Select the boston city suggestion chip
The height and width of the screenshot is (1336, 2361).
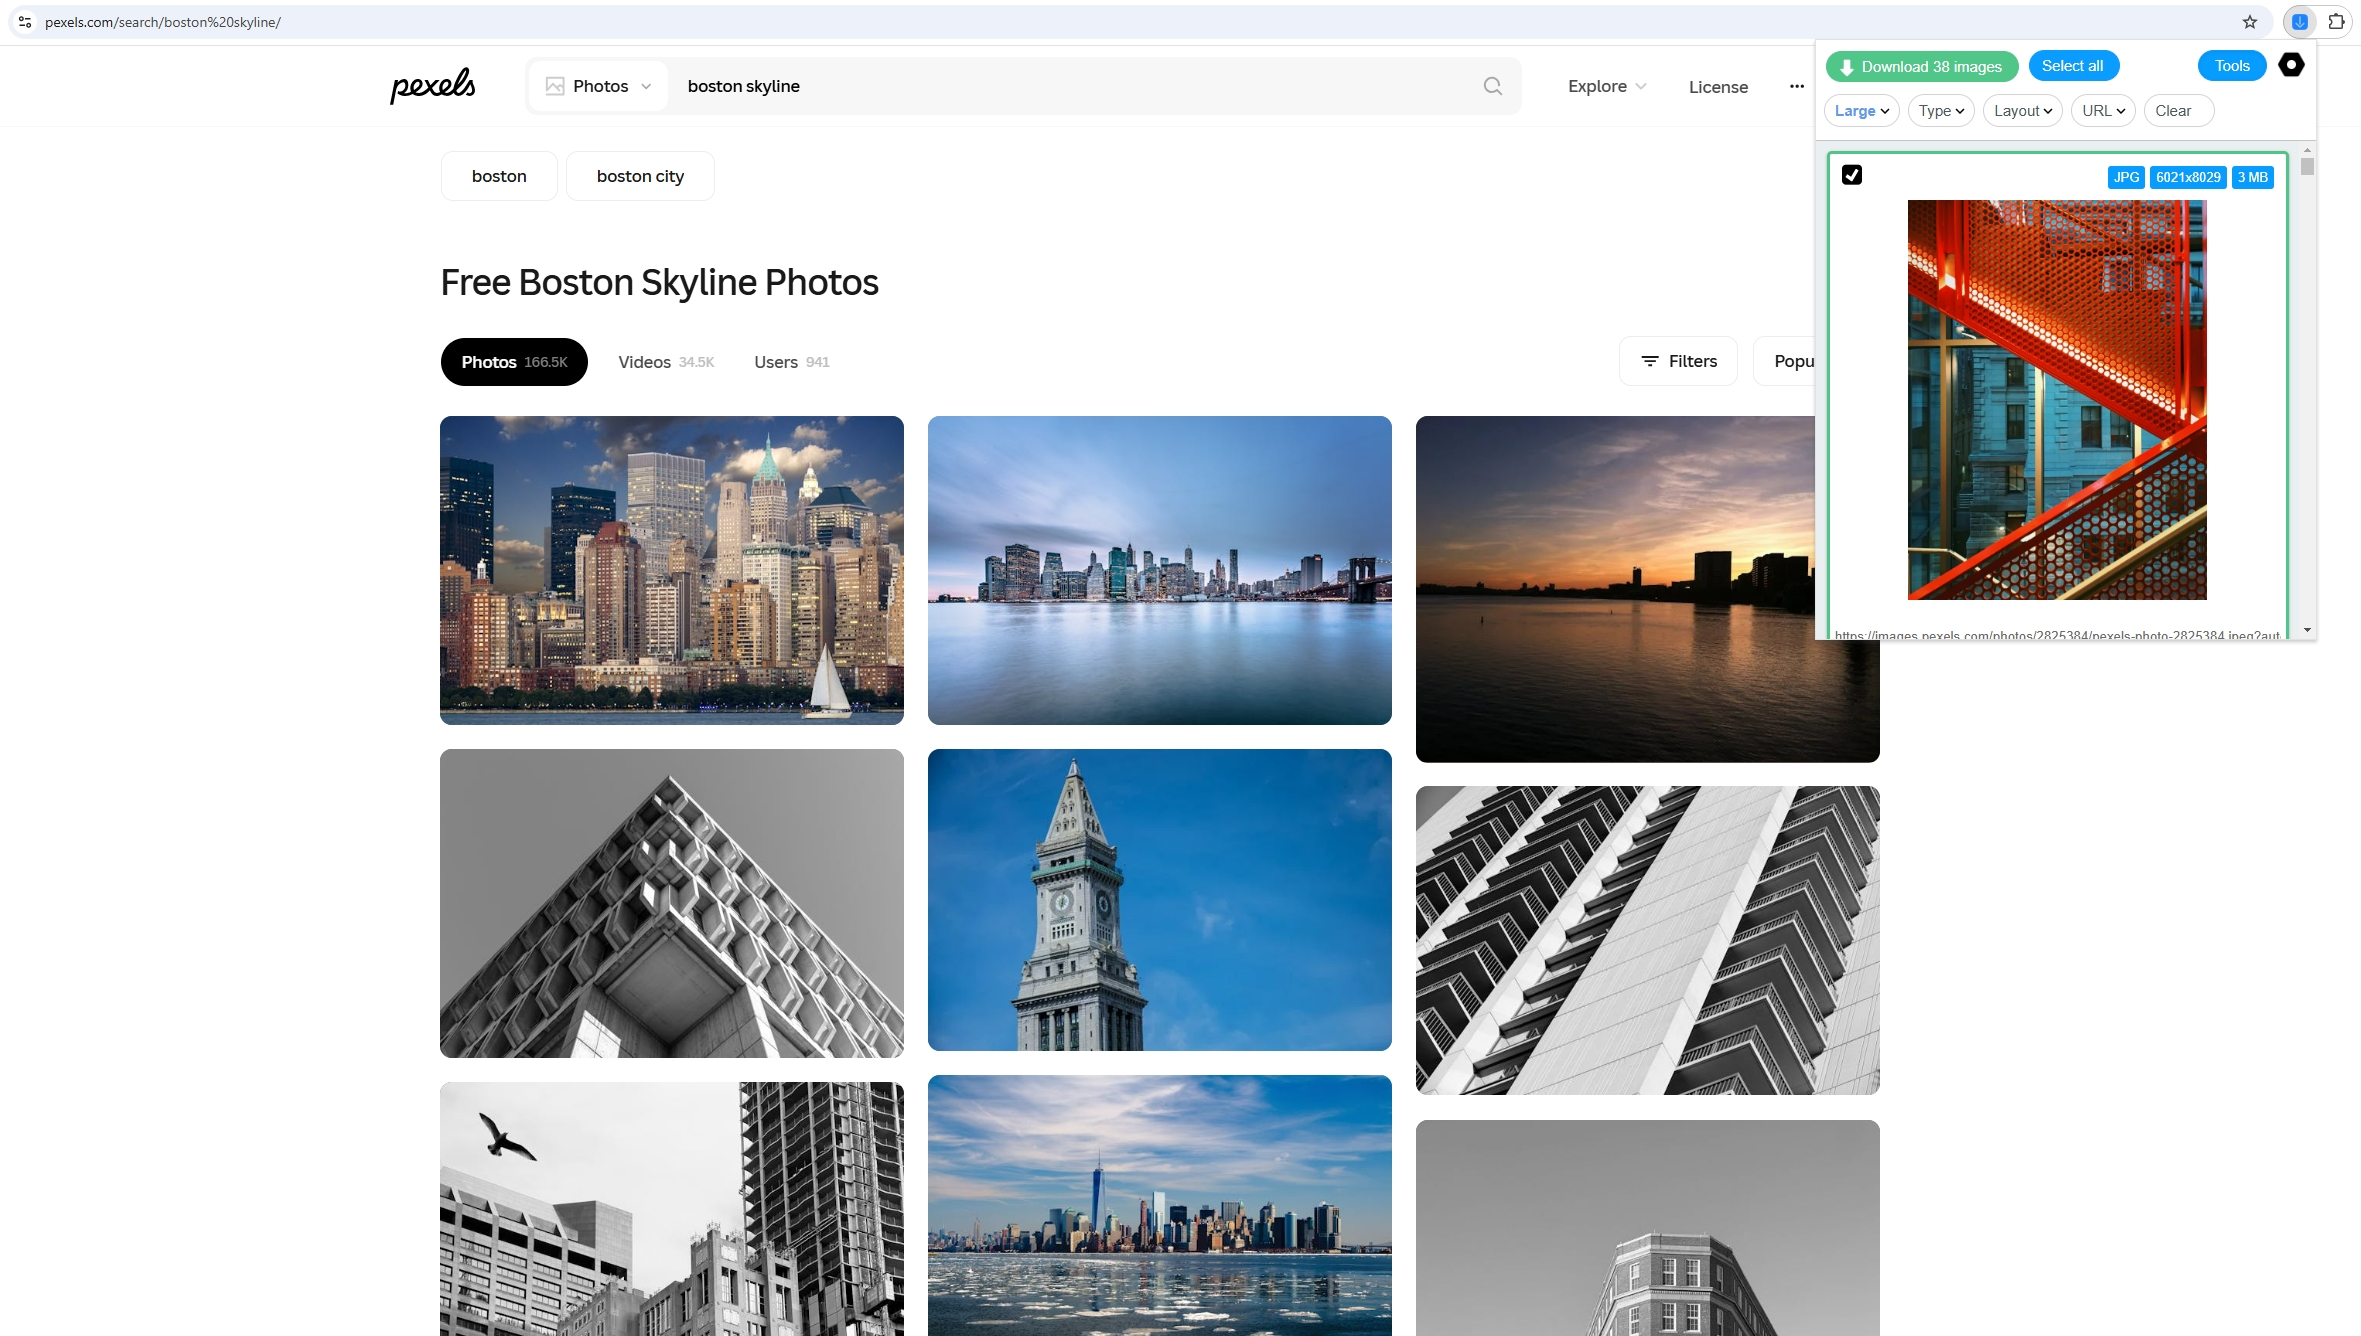click(640, 176)
